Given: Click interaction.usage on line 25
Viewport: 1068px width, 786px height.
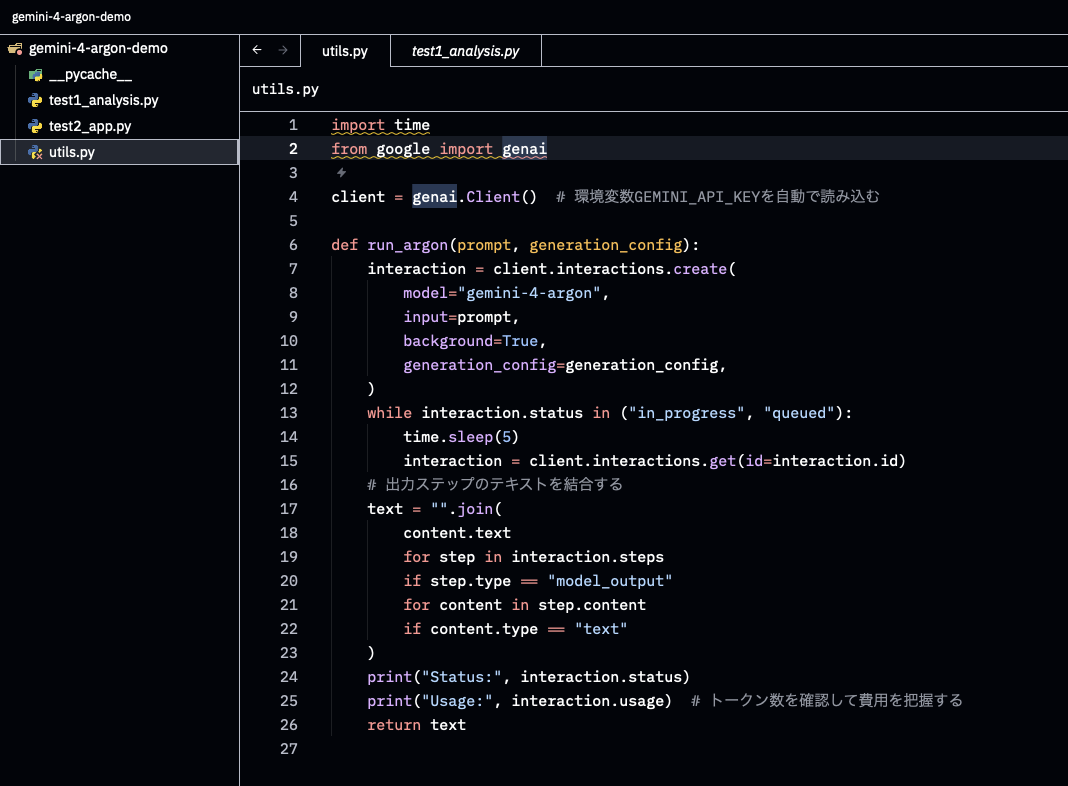Looking at the screenshot, I should [x=588, y=701].
